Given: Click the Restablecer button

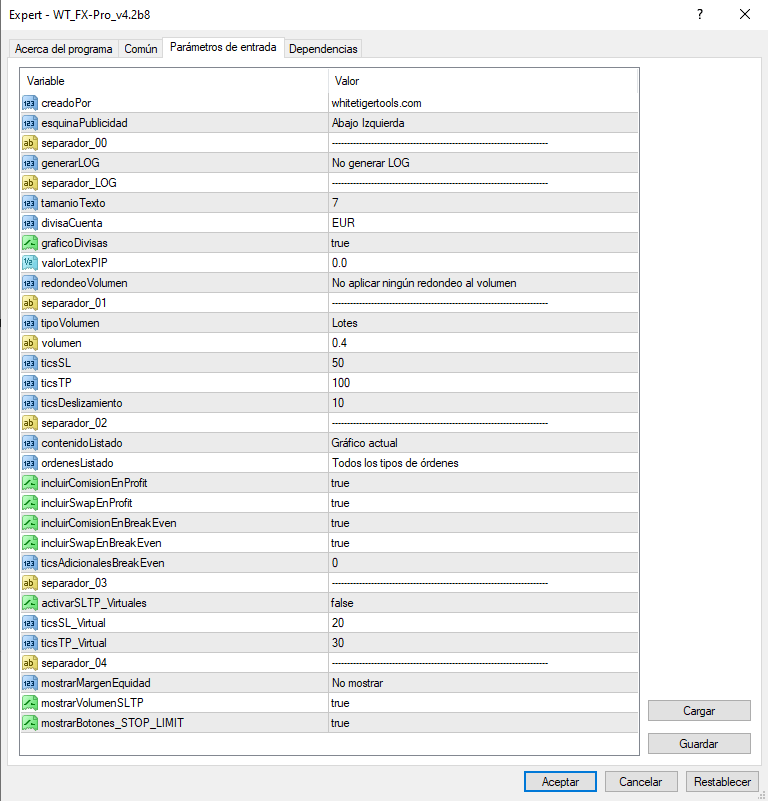Looking at the screenshot, I should pyautogui.click(x=722, y=782).
